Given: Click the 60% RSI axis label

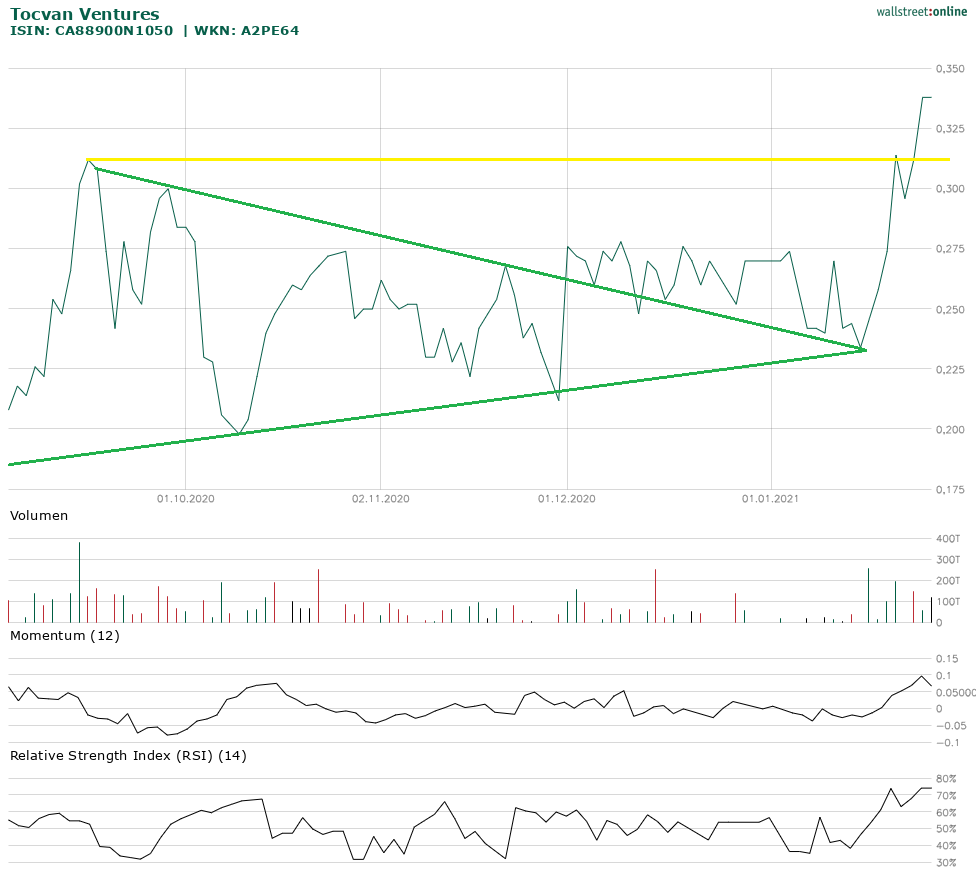Looking at the screenshot, I should coord(946,812).
